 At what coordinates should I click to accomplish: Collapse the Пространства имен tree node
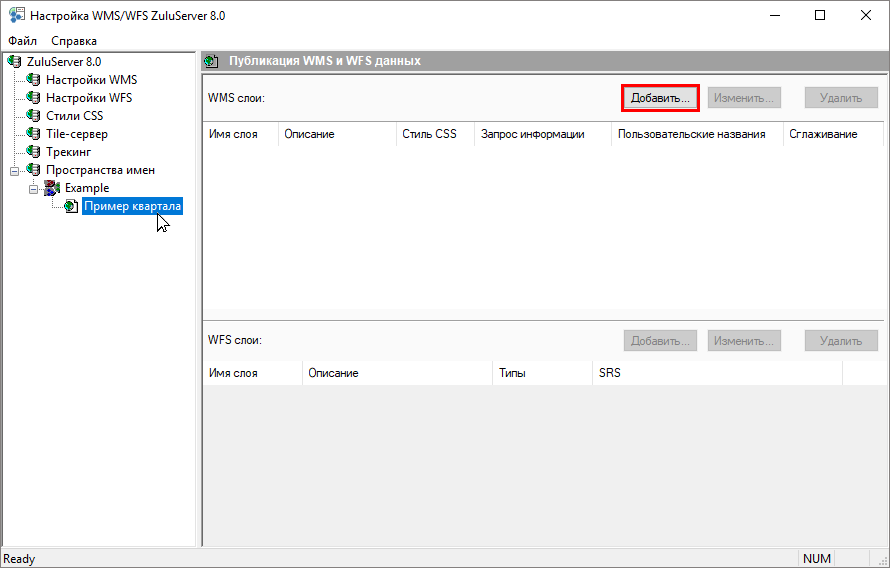click(x=15, y=170)
